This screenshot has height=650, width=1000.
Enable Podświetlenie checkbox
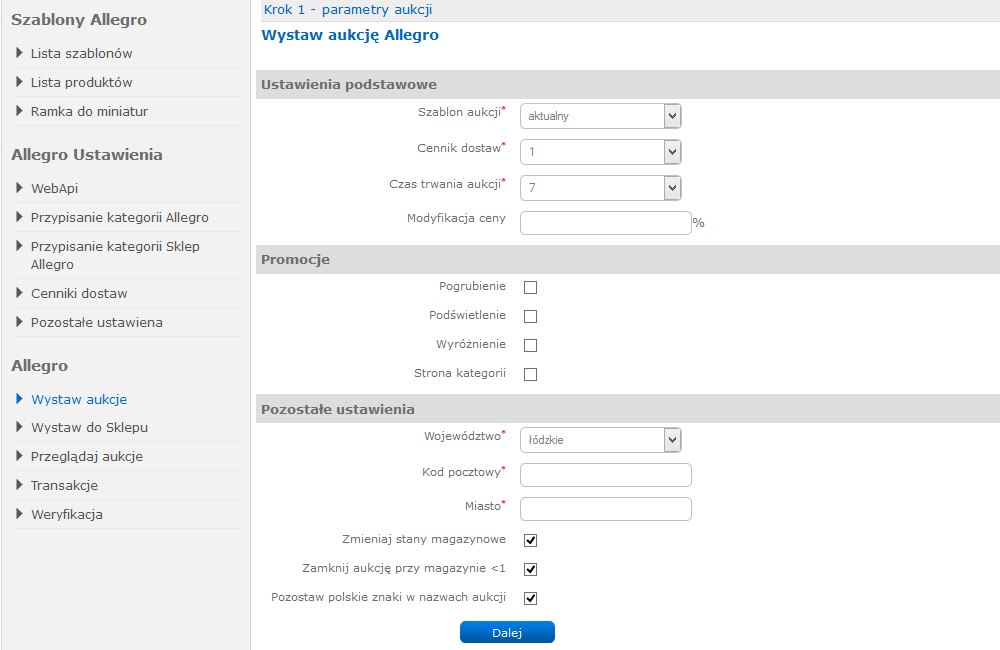(x=531, y=316)
